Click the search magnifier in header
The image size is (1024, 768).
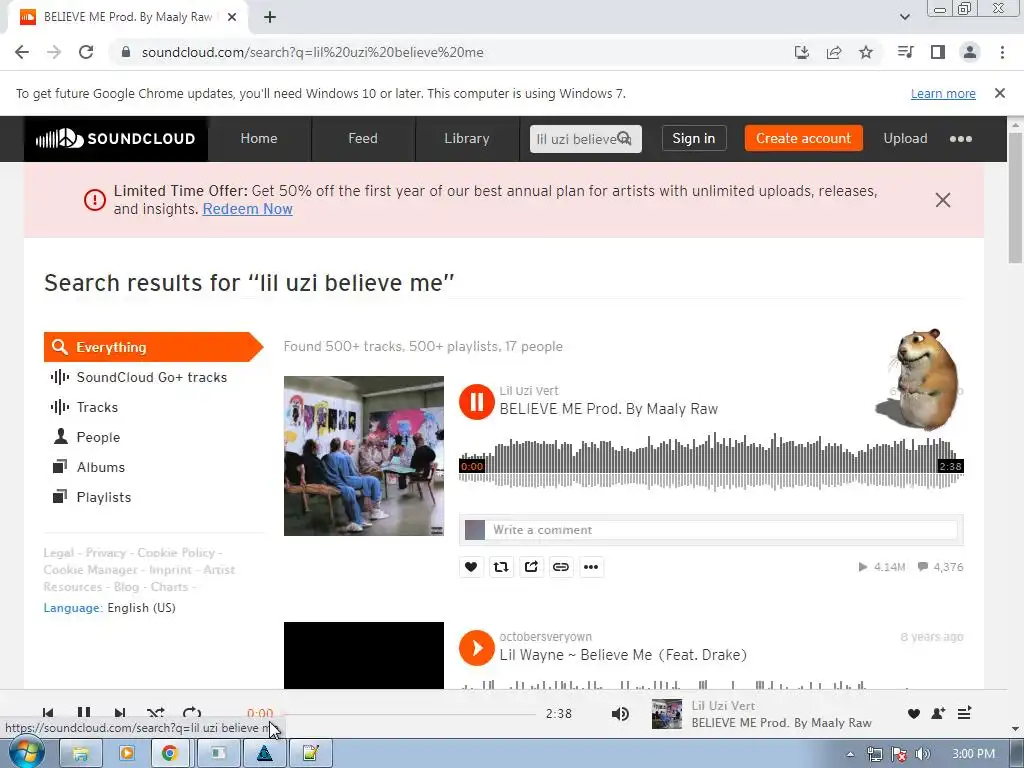(624, 138)
